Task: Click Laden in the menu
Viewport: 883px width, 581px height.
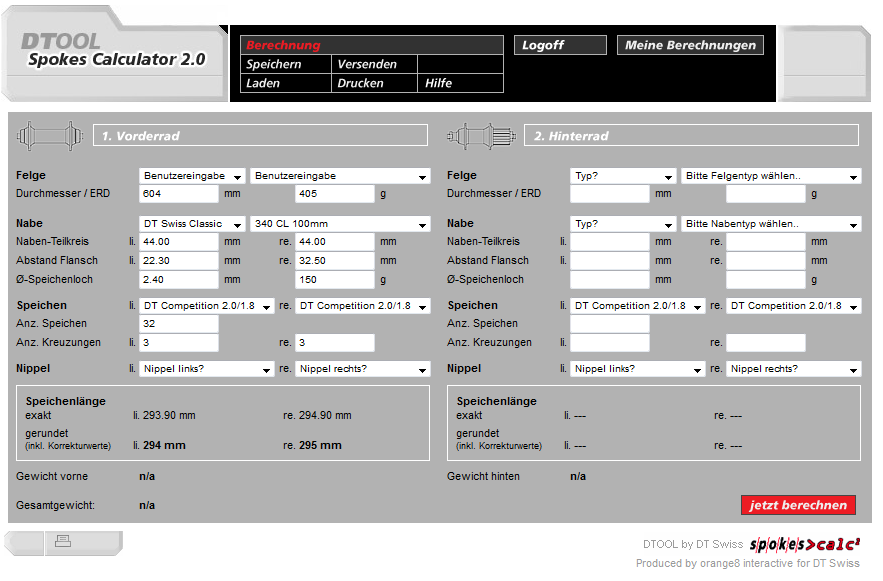Action: pyautogui.click(x=263, y=83)
